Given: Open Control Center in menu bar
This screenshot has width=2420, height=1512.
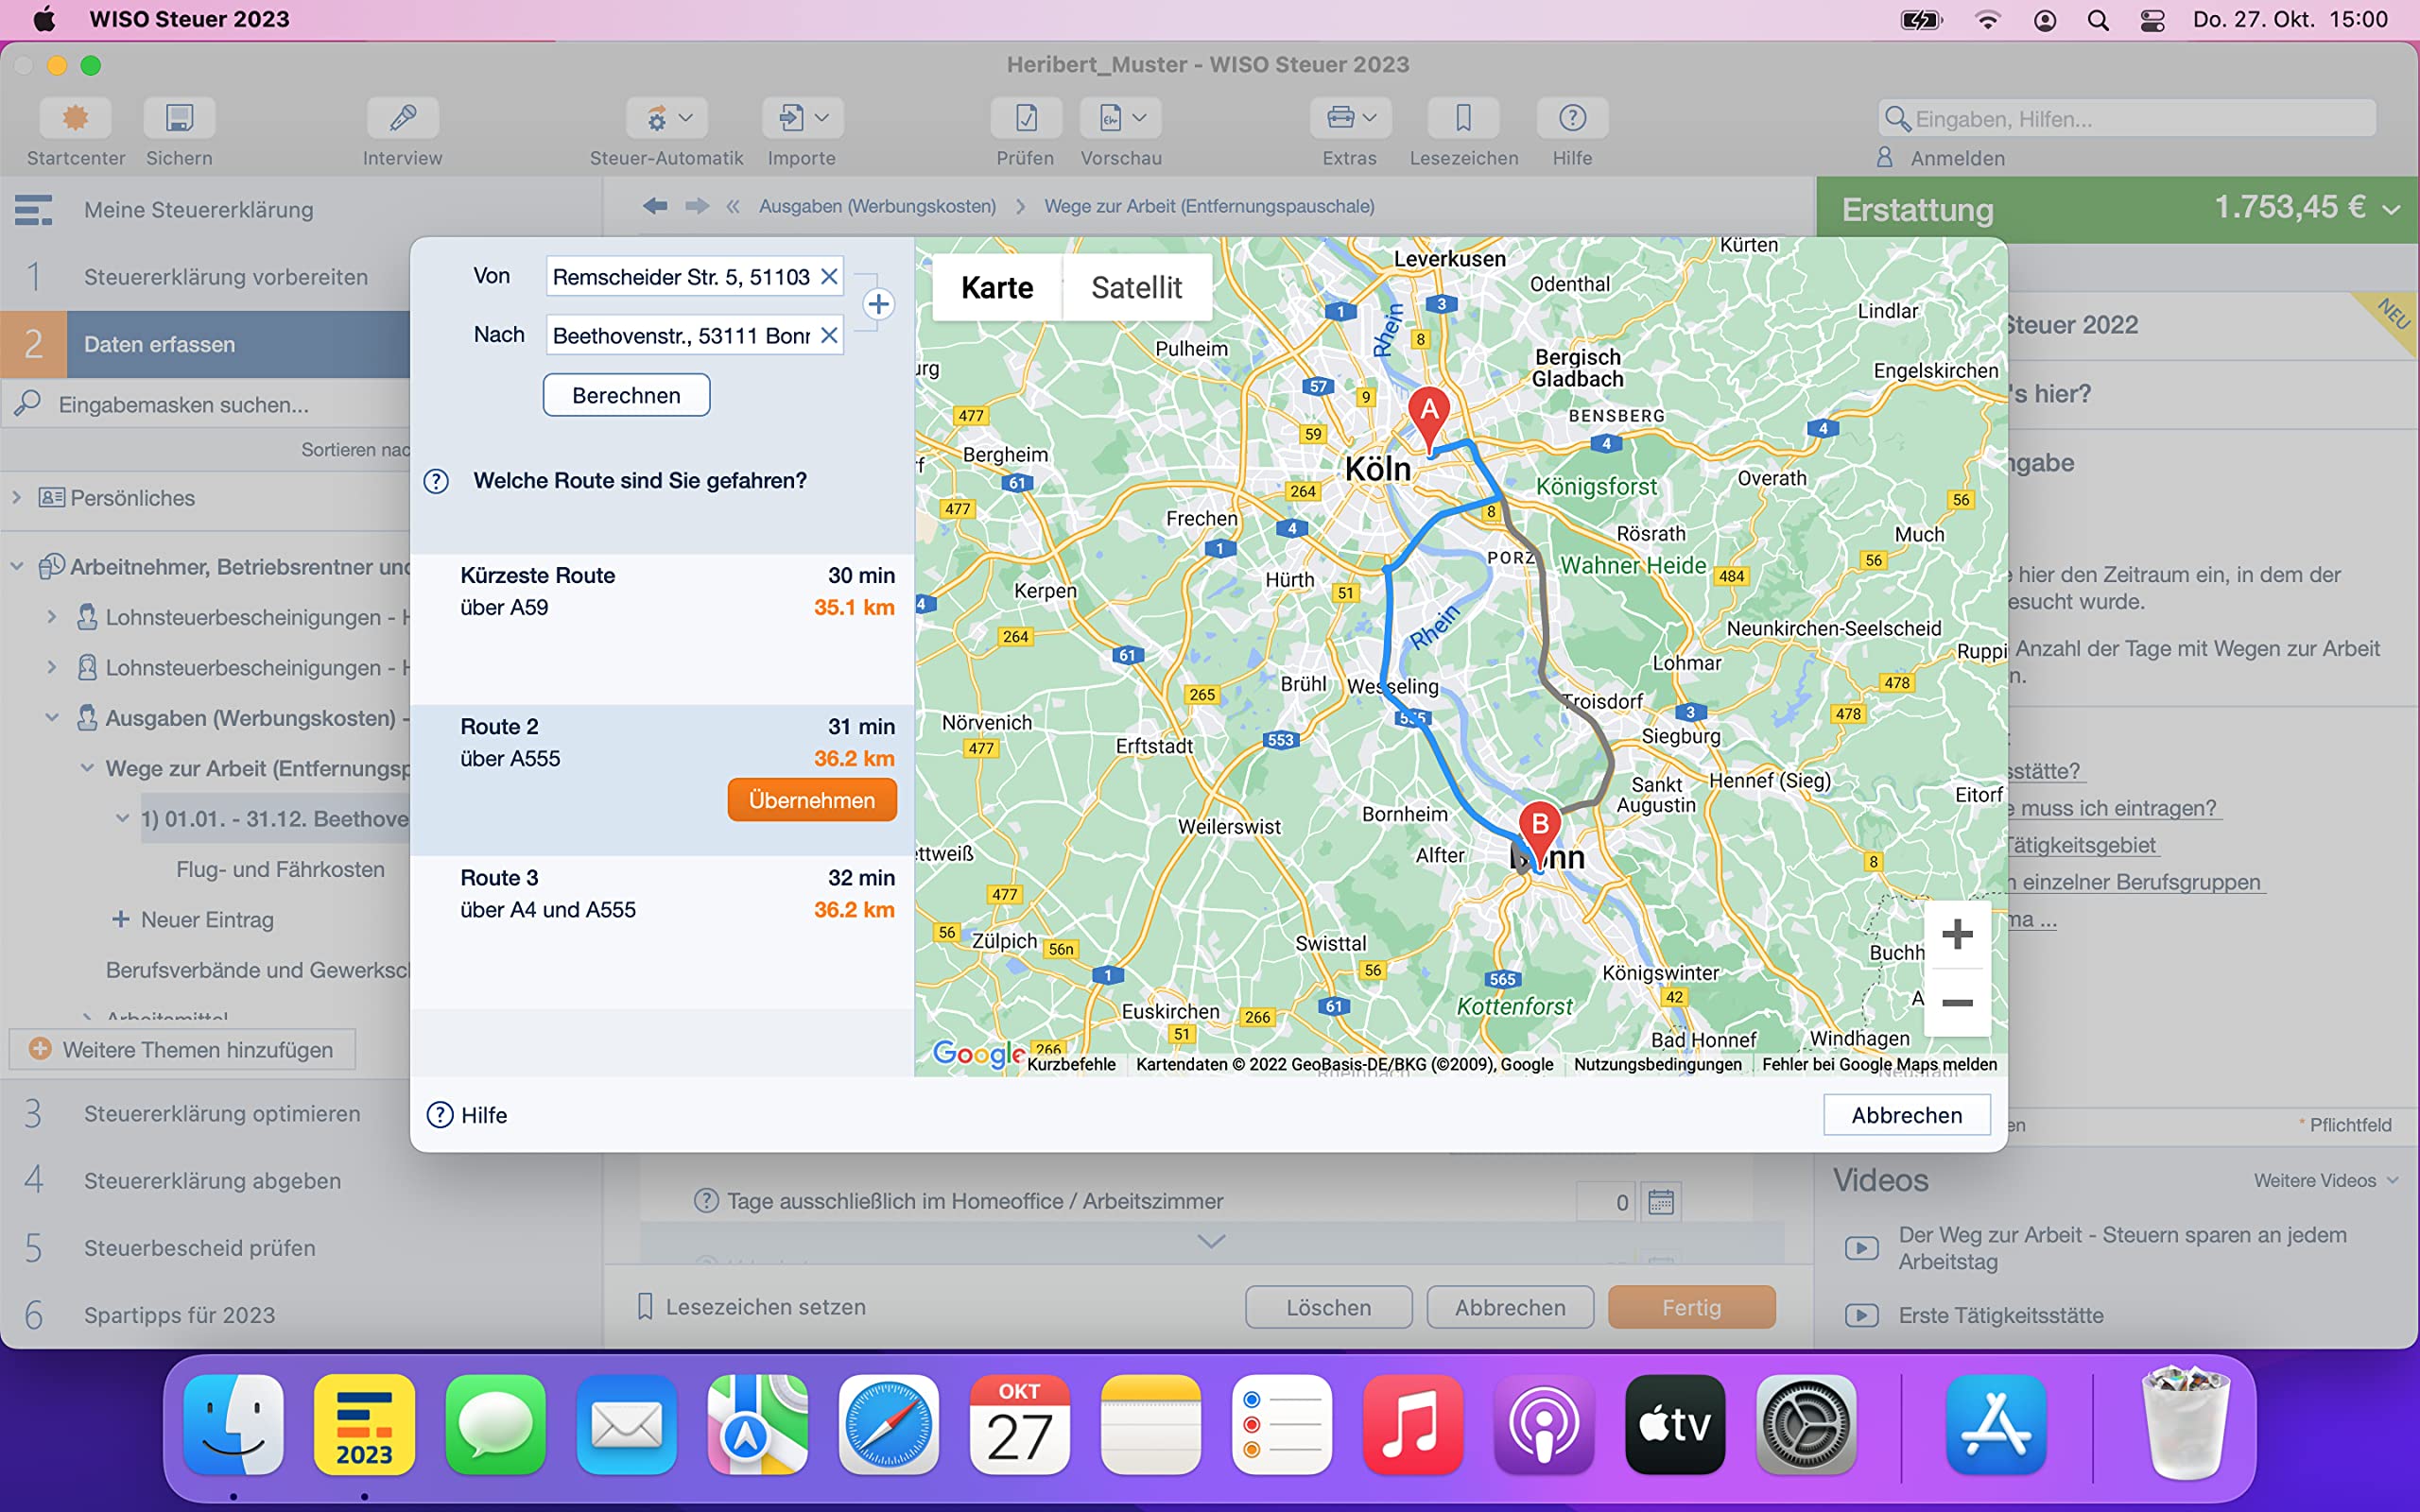Looking at the screenshot, I should [x=2152, y=20].
